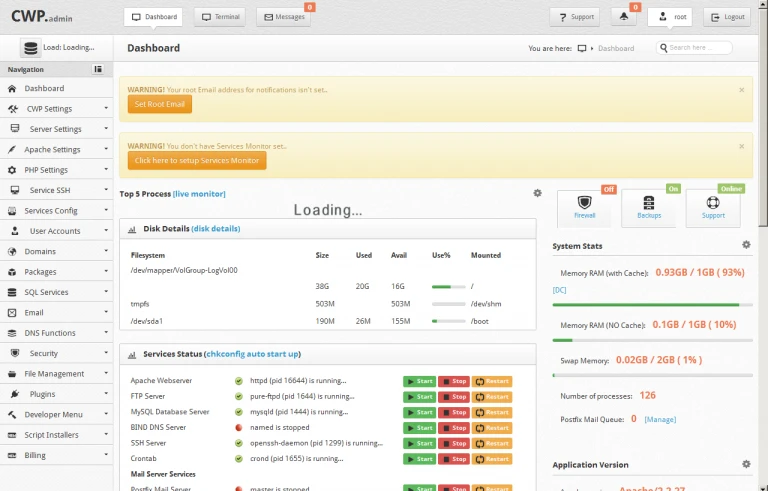Screen dimensions: 768x491
Task: Toggle the navigation sidebar collapse icon
Action: point(98,69)
